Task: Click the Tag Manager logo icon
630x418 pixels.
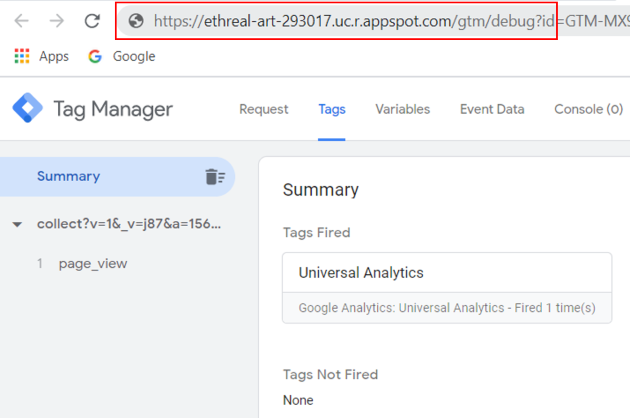Action: (27, 108)
